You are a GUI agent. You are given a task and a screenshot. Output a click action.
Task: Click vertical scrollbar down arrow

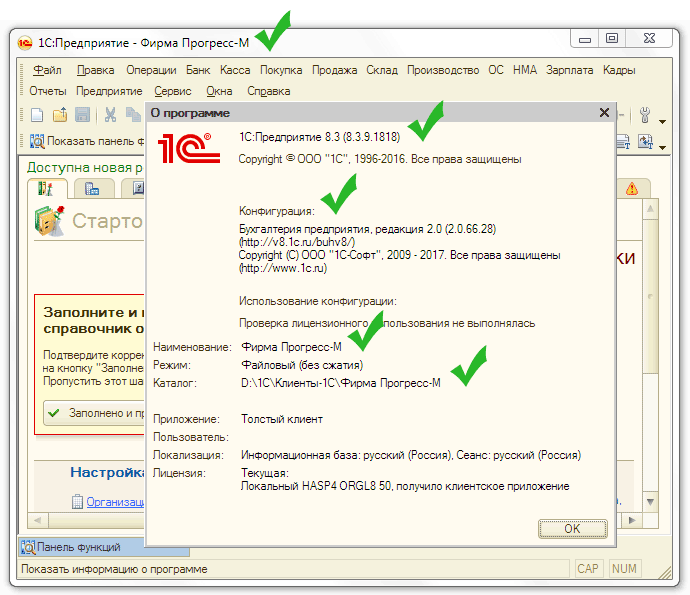tap(650, 502)
